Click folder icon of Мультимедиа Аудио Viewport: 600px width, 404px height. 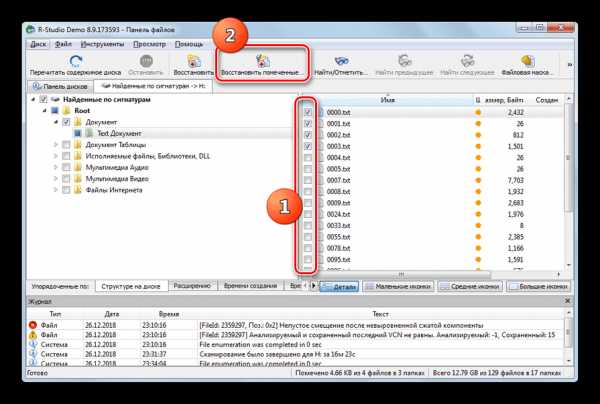pyautogui.click(x=78, y=167)
